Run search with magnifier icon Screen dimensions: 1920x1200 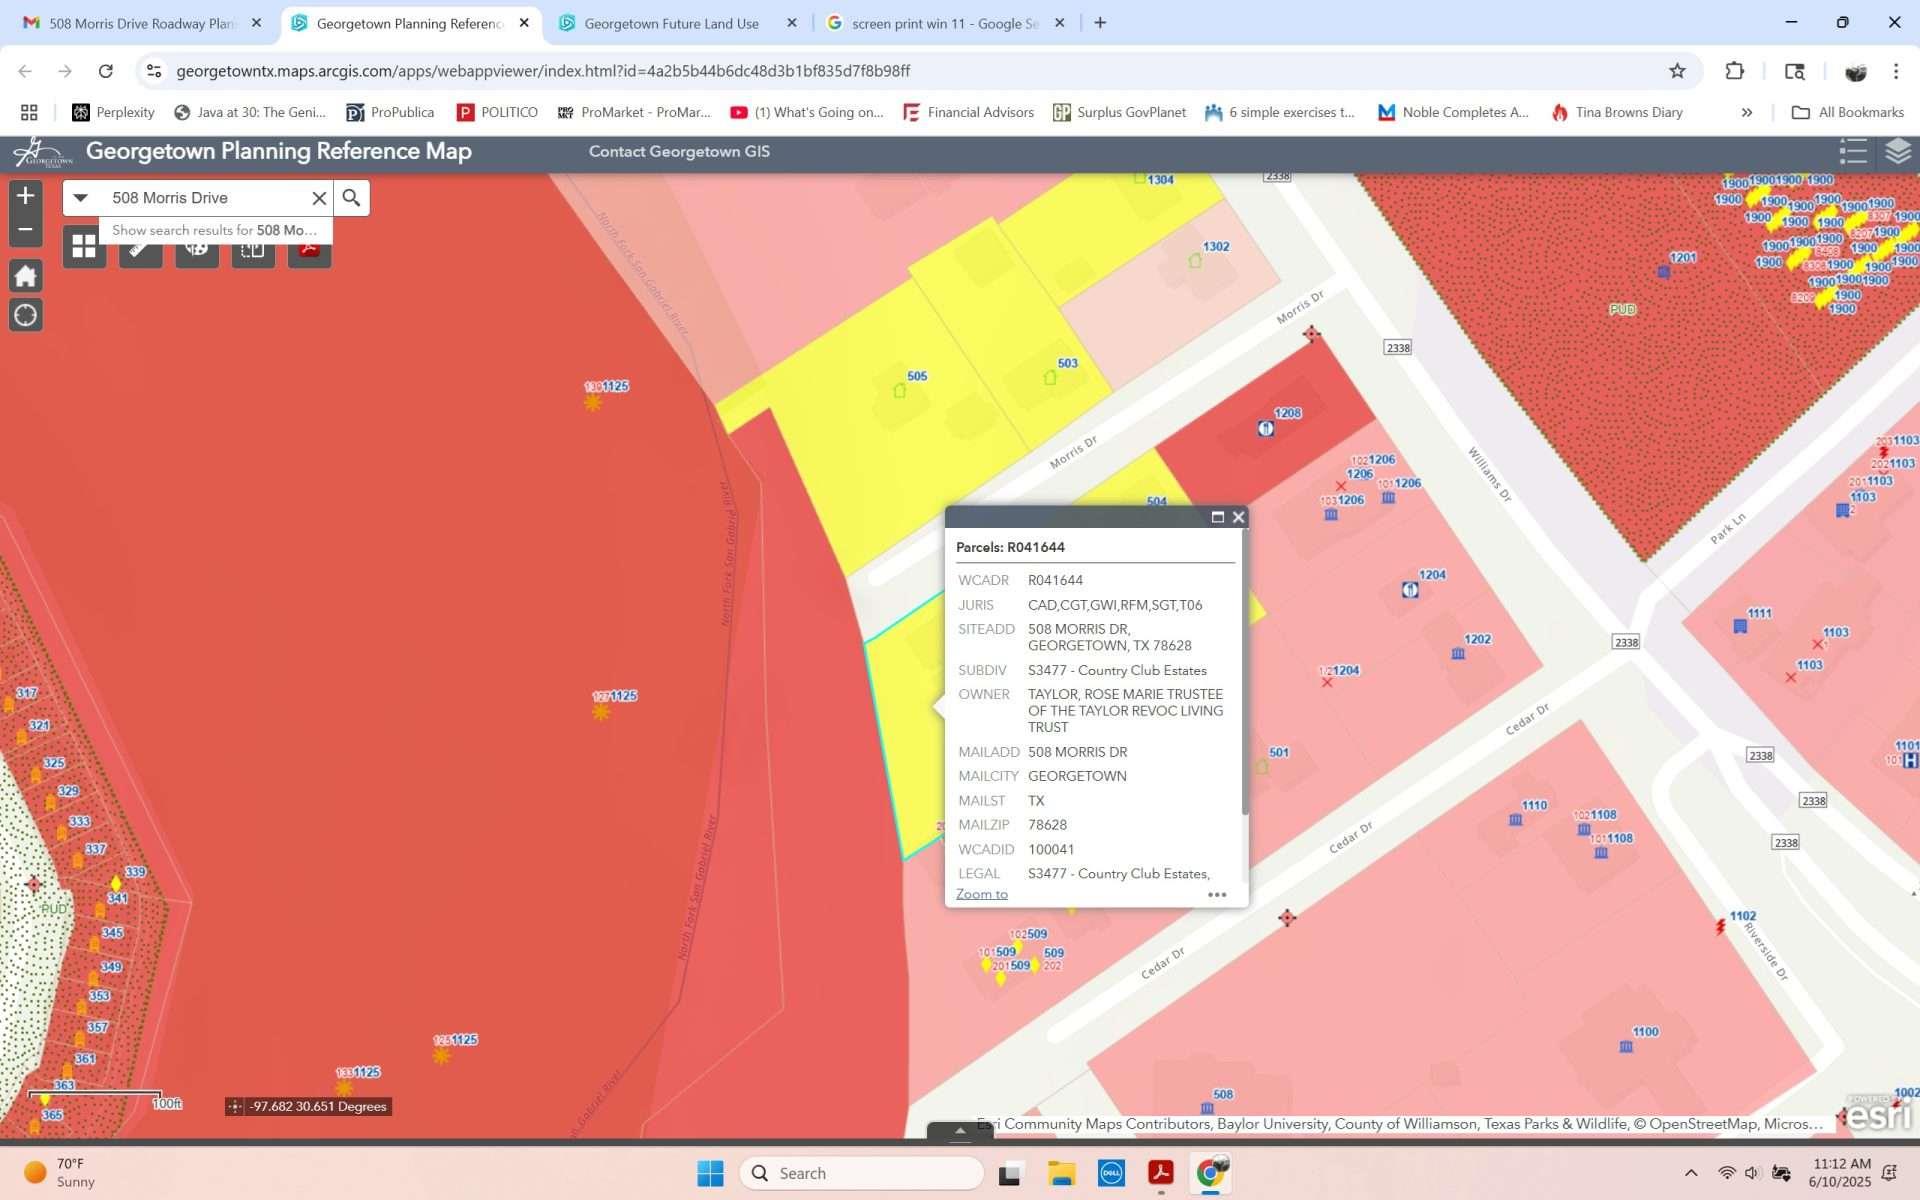point(351,198)
